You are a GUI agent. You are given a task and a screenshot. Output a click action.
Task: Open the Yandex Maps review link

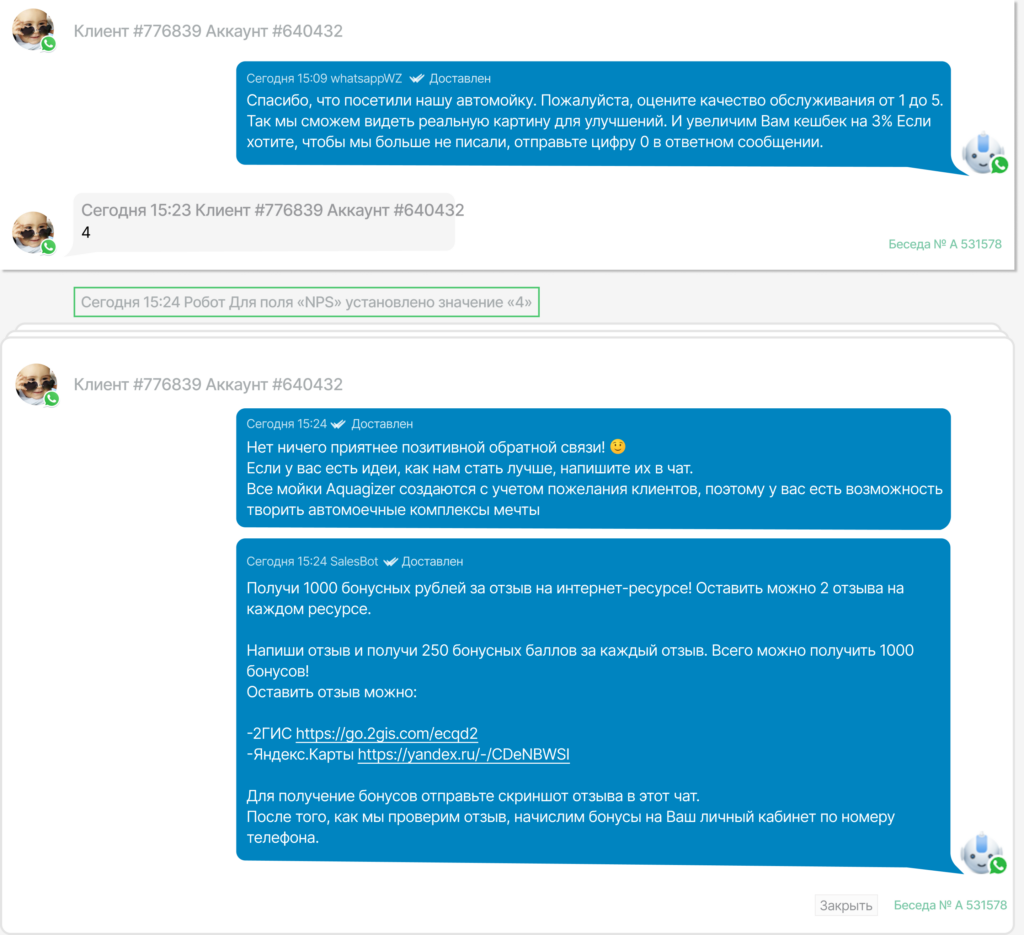464,754
